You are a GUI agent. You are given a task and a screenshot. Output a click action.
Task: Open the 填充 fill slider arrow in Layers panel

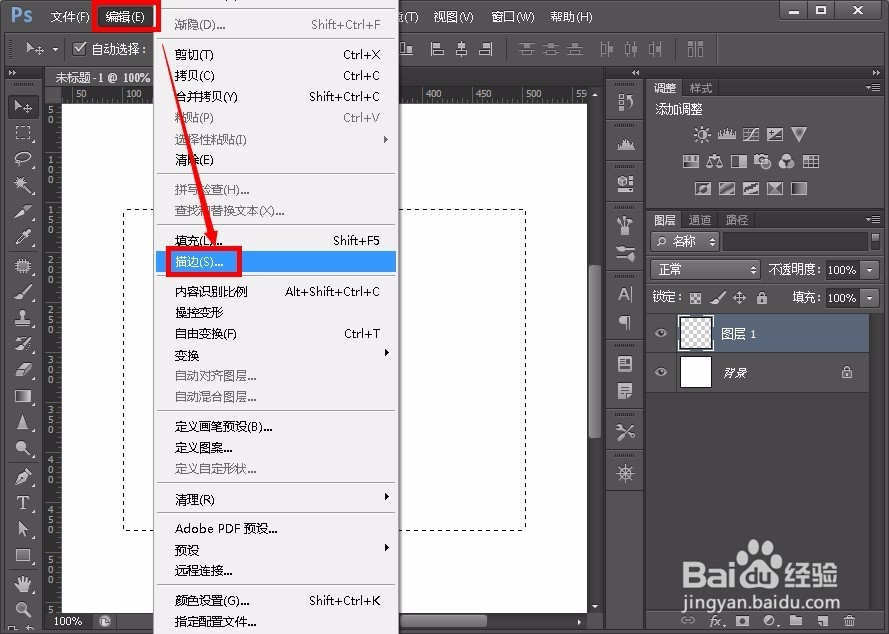pos(870,298)
